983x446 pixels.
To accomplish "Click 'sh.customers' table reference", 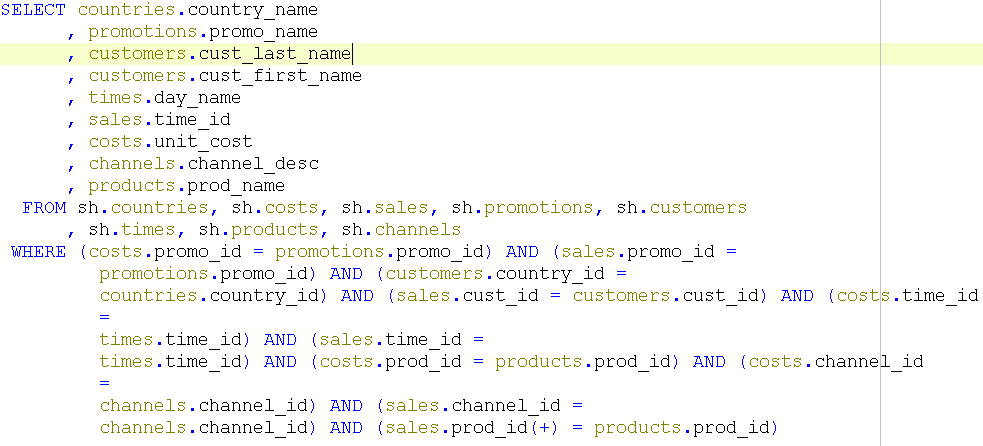I will tap(682, 208).
